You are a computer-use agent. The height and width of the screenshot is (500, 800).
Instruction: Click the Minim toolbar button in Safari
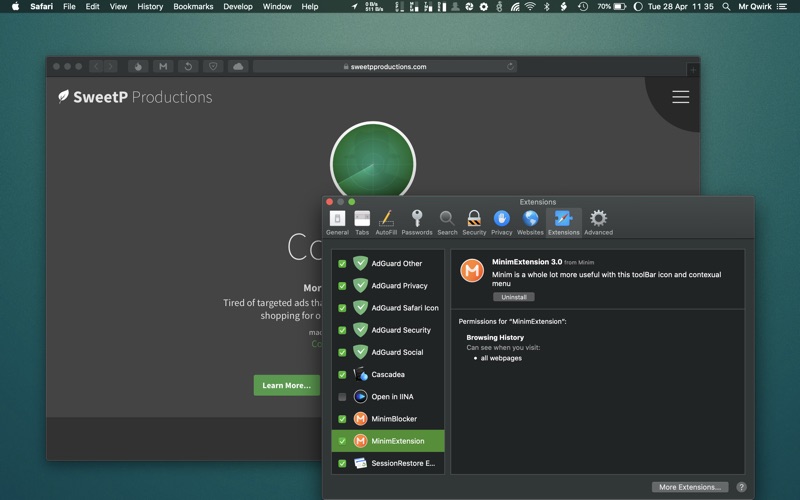click(x=163, y=67)
